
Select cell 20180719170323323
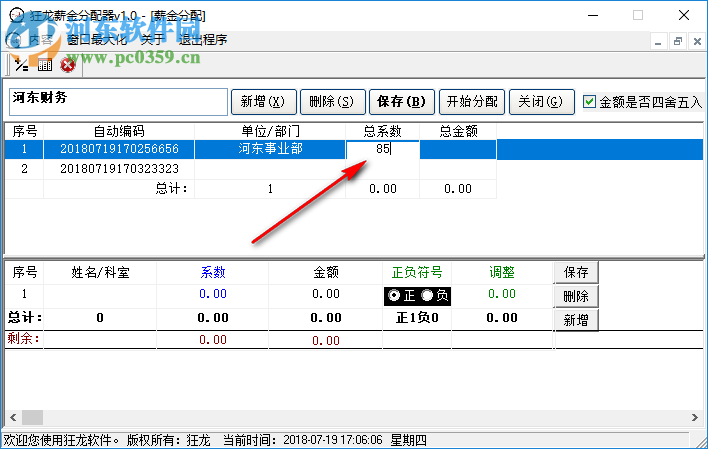pos(119,169)
